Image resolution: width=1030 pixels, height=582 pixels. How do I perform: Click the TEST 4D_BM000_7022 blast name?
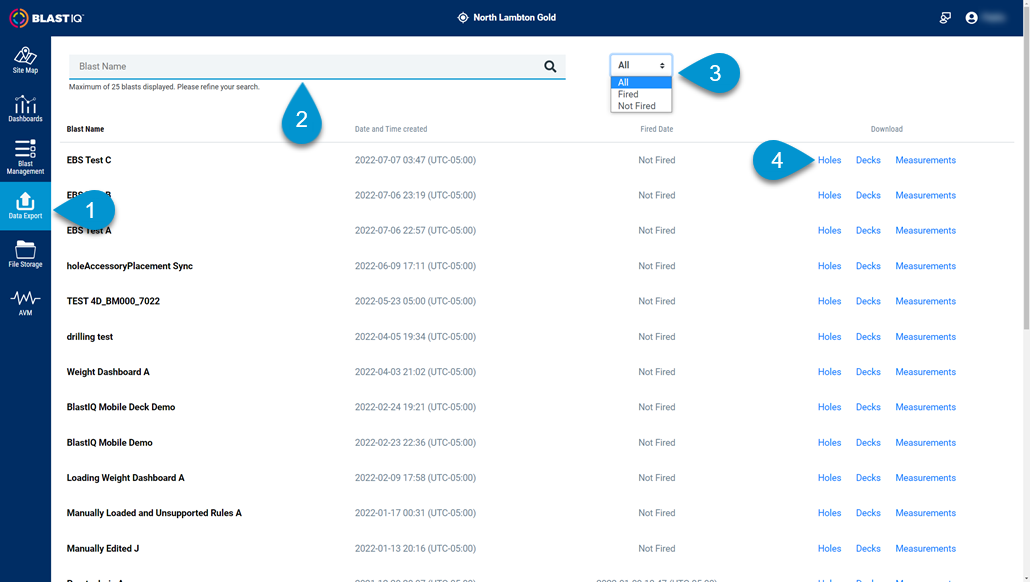tap(113, 302)
